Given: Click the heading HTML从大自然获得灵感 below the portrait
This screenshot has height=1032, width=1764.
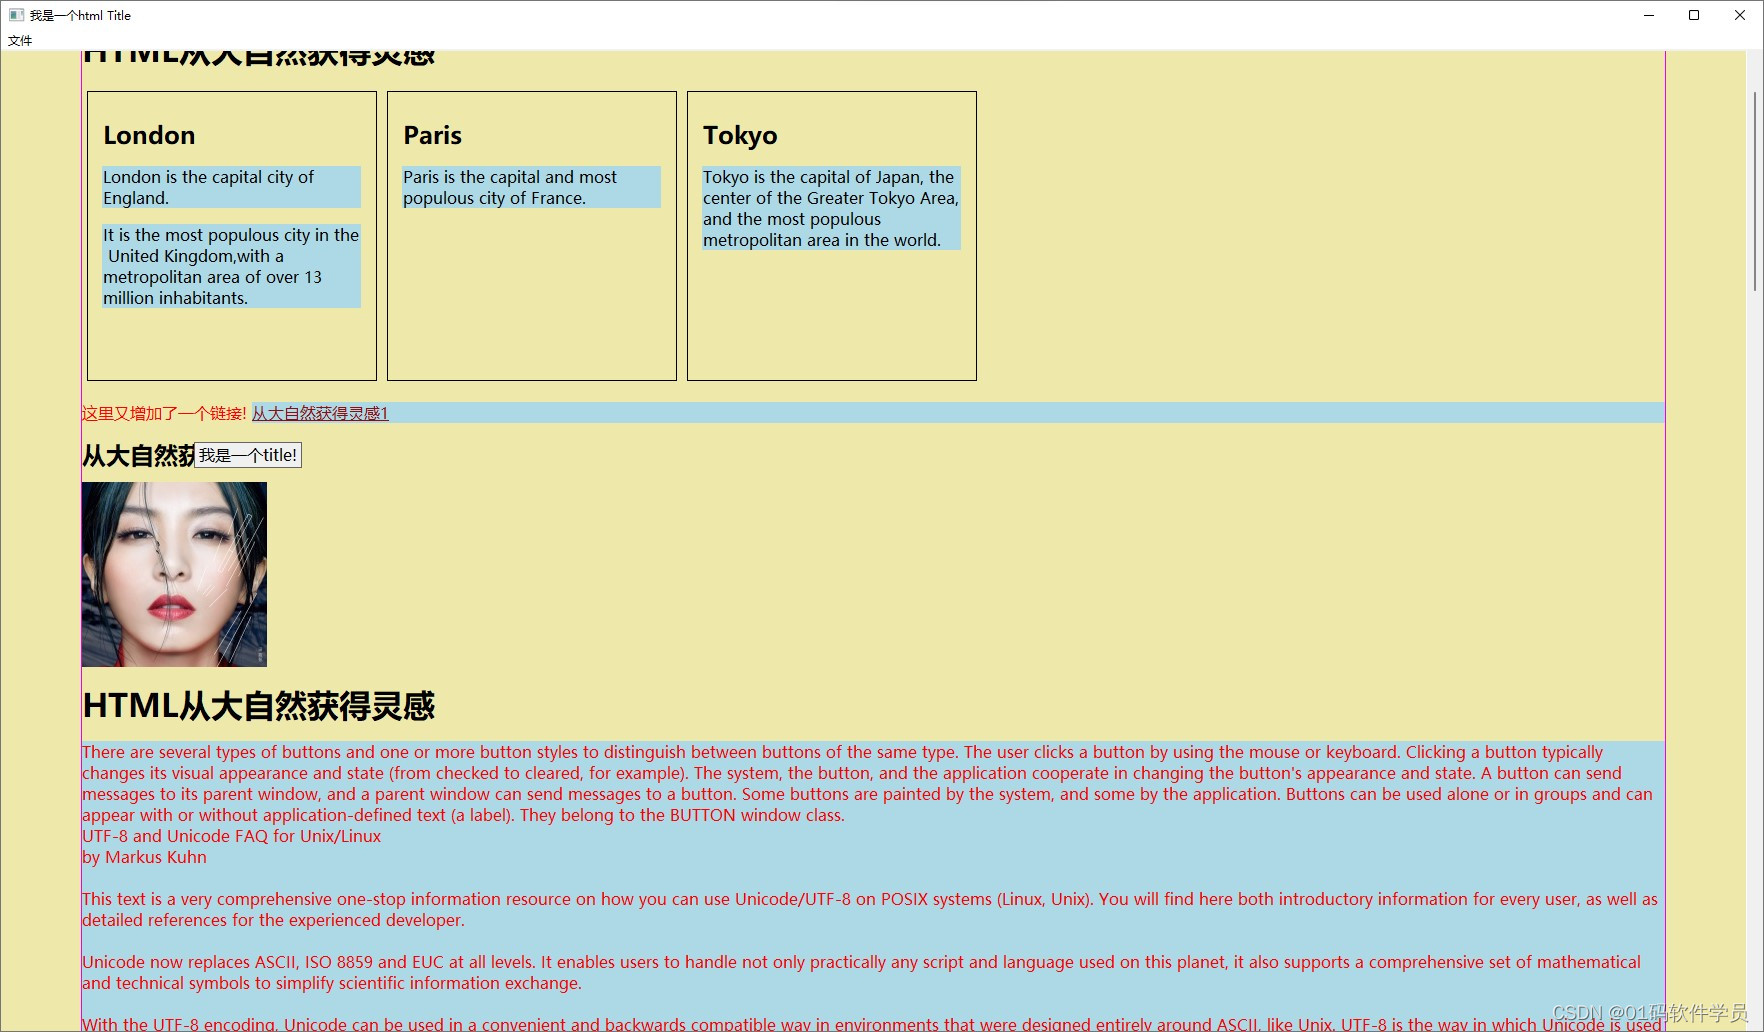Looking at the screenshot, I should 259,706.
